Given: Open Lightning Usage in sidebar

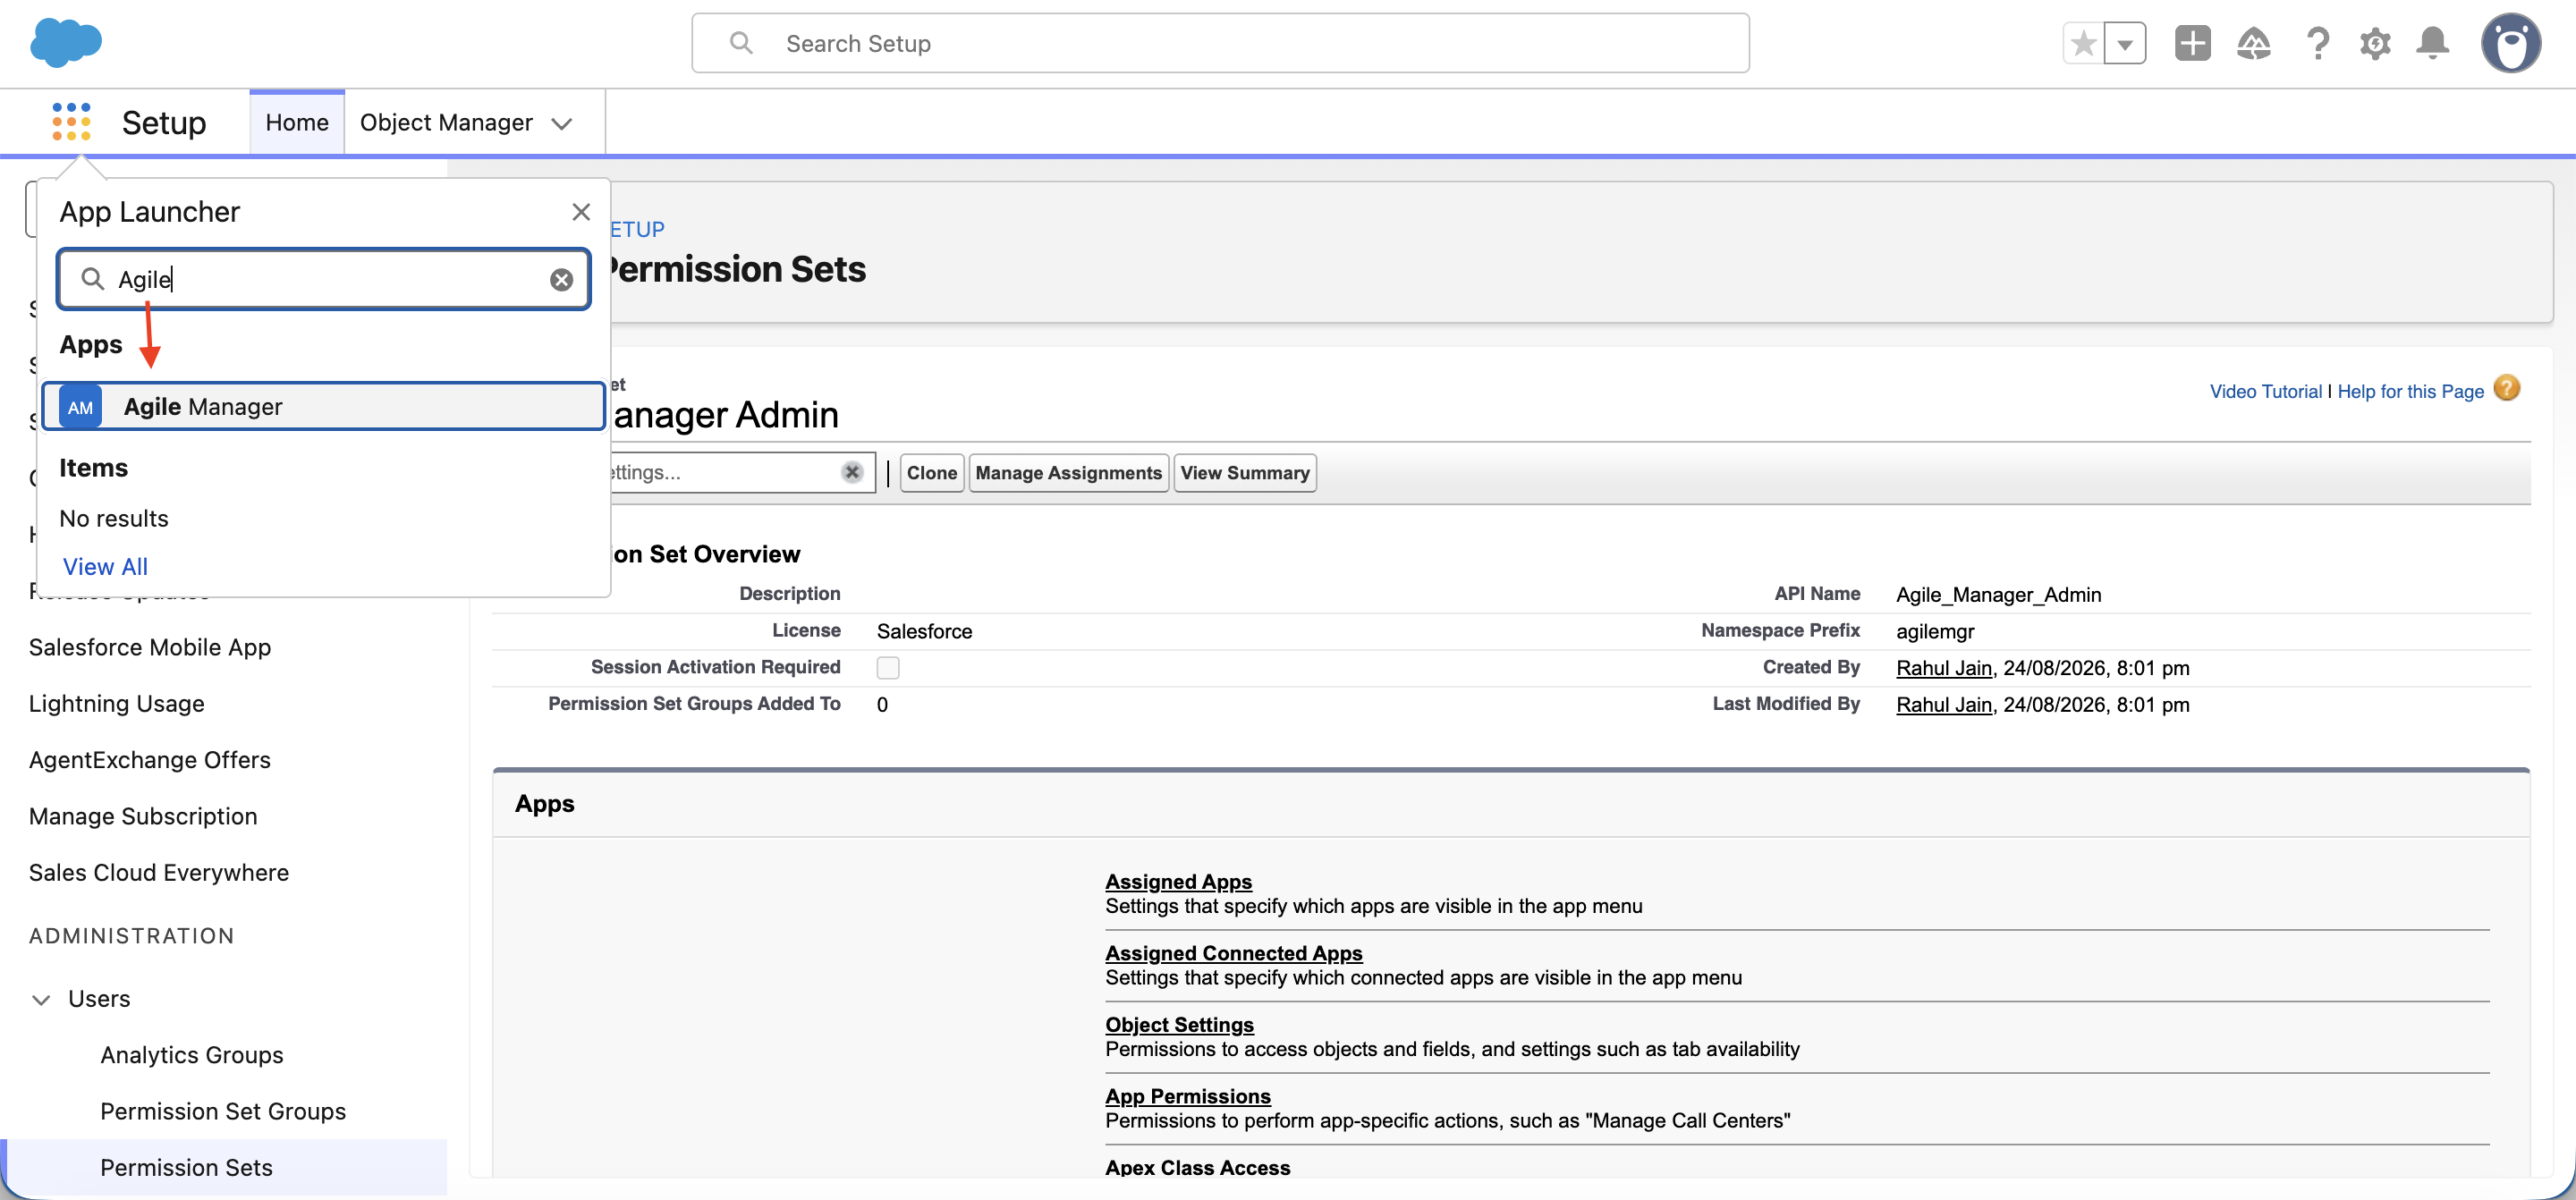Looking at the screenshot, I should point(117,704).
